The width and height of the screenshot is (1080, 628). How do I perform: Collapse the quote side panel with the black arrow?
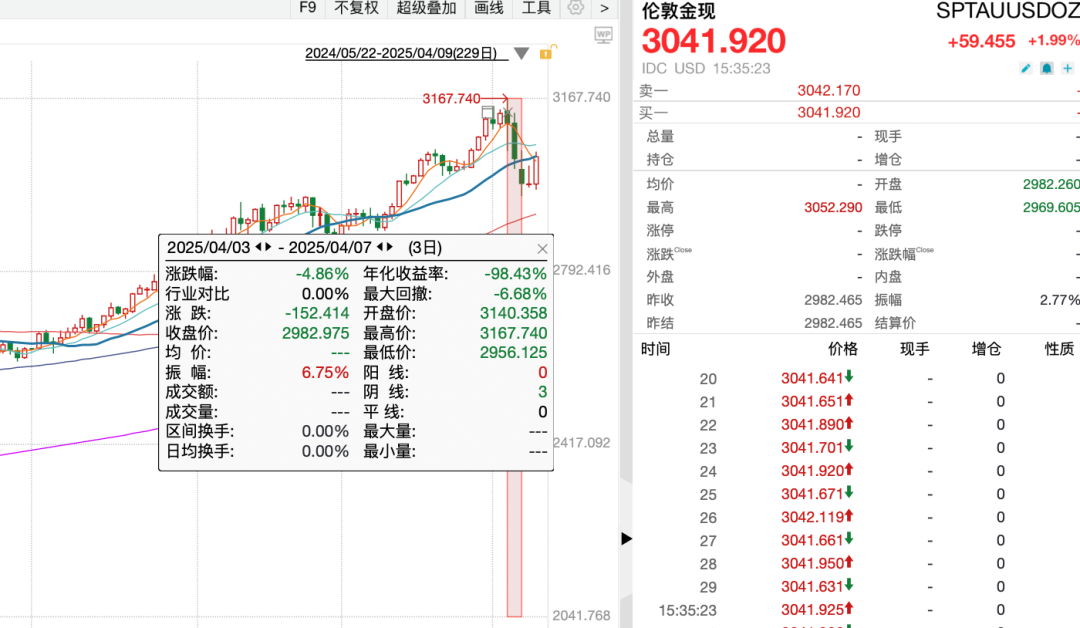626,538
